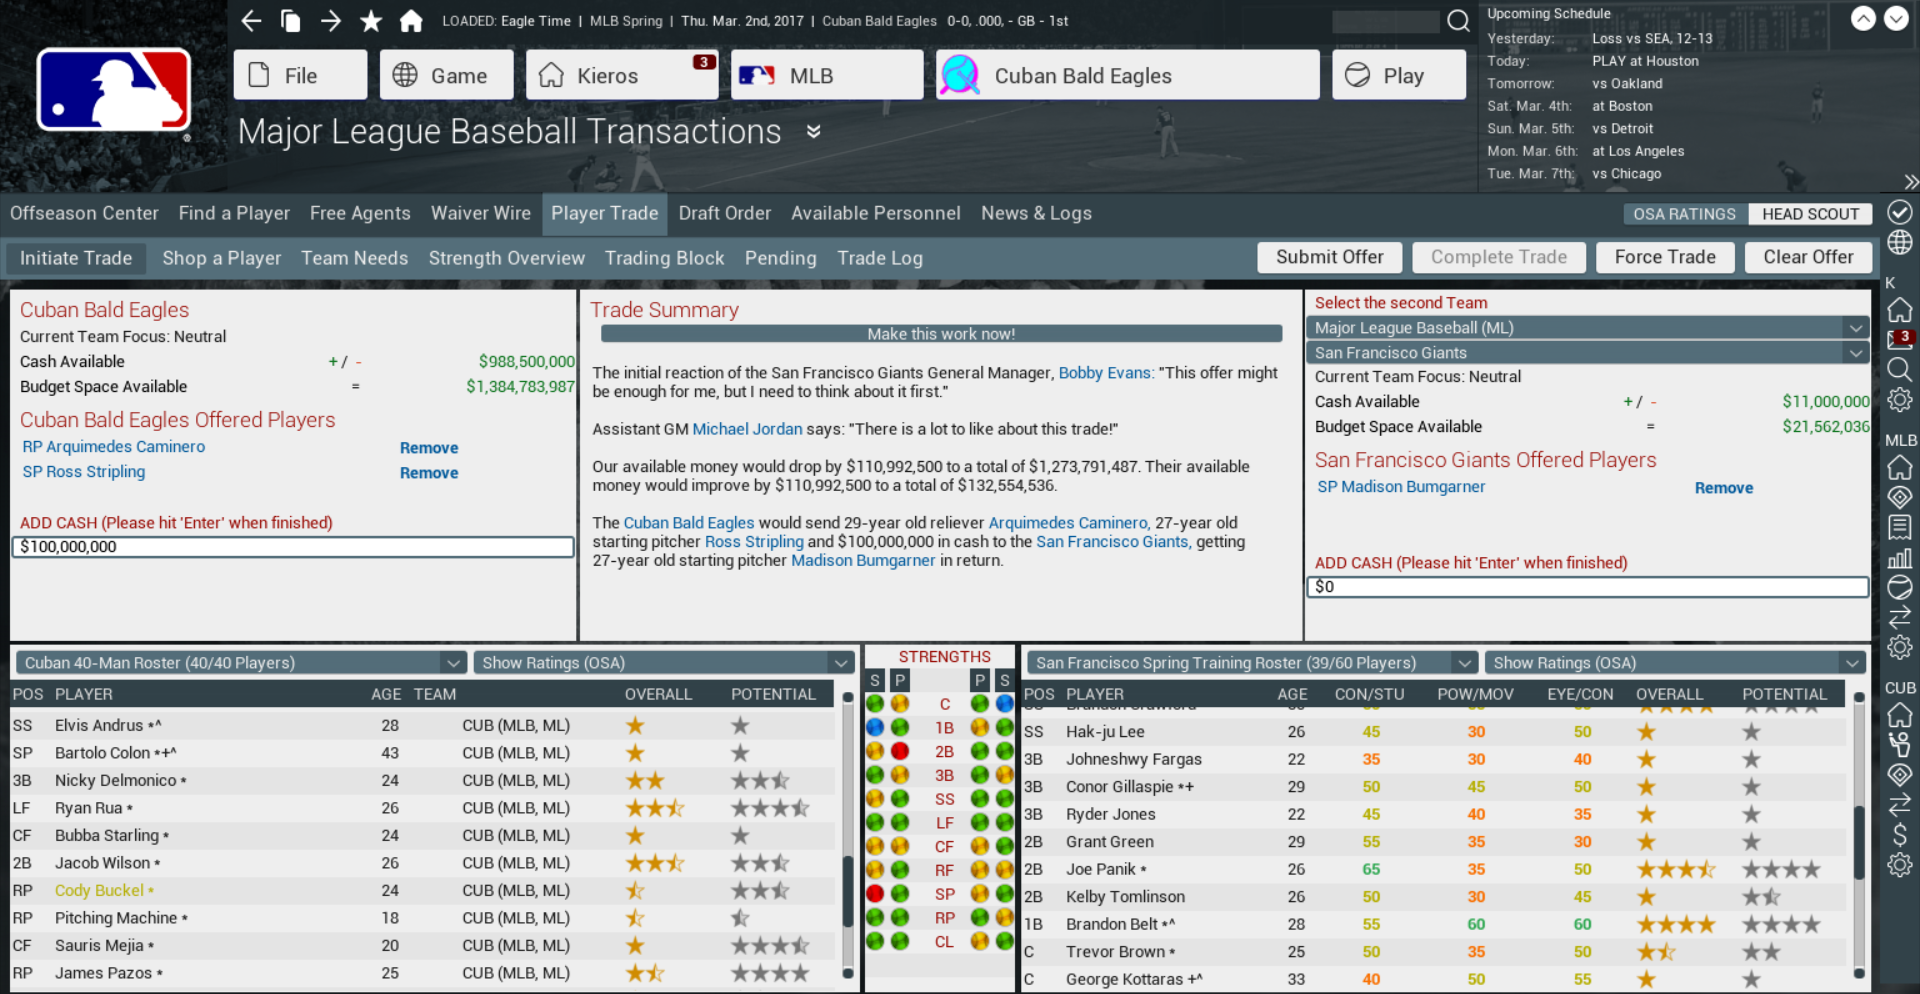
Task: Click the CUB ballpark diamond icon
Action: (x=1900, y=775)
